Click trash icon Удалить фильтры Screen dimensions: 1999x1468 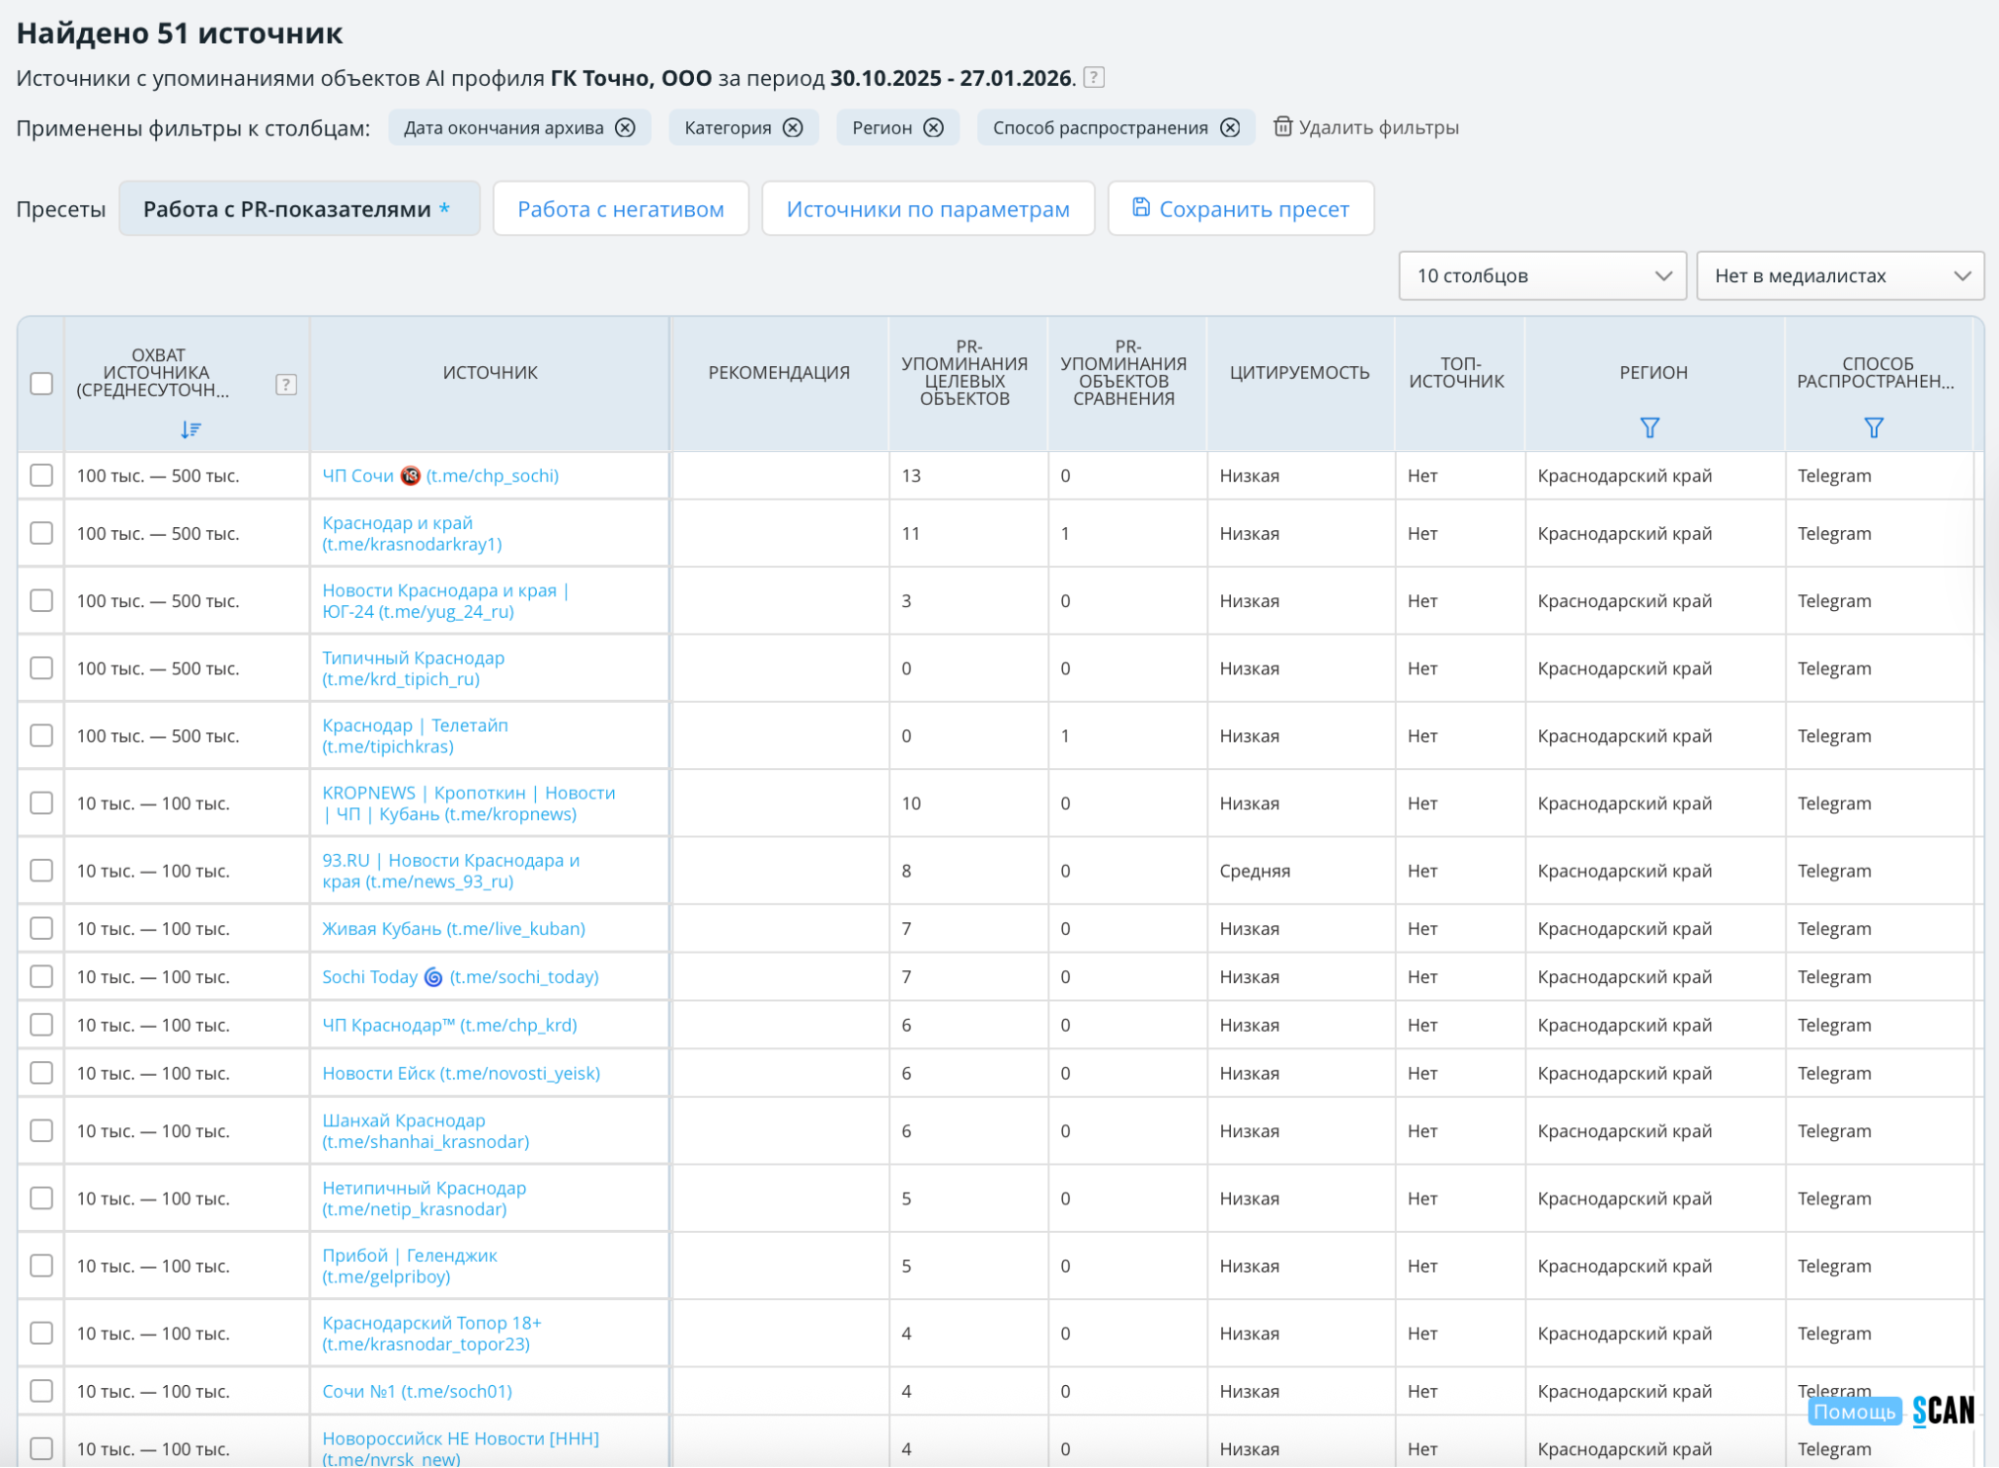(1282, 127)
